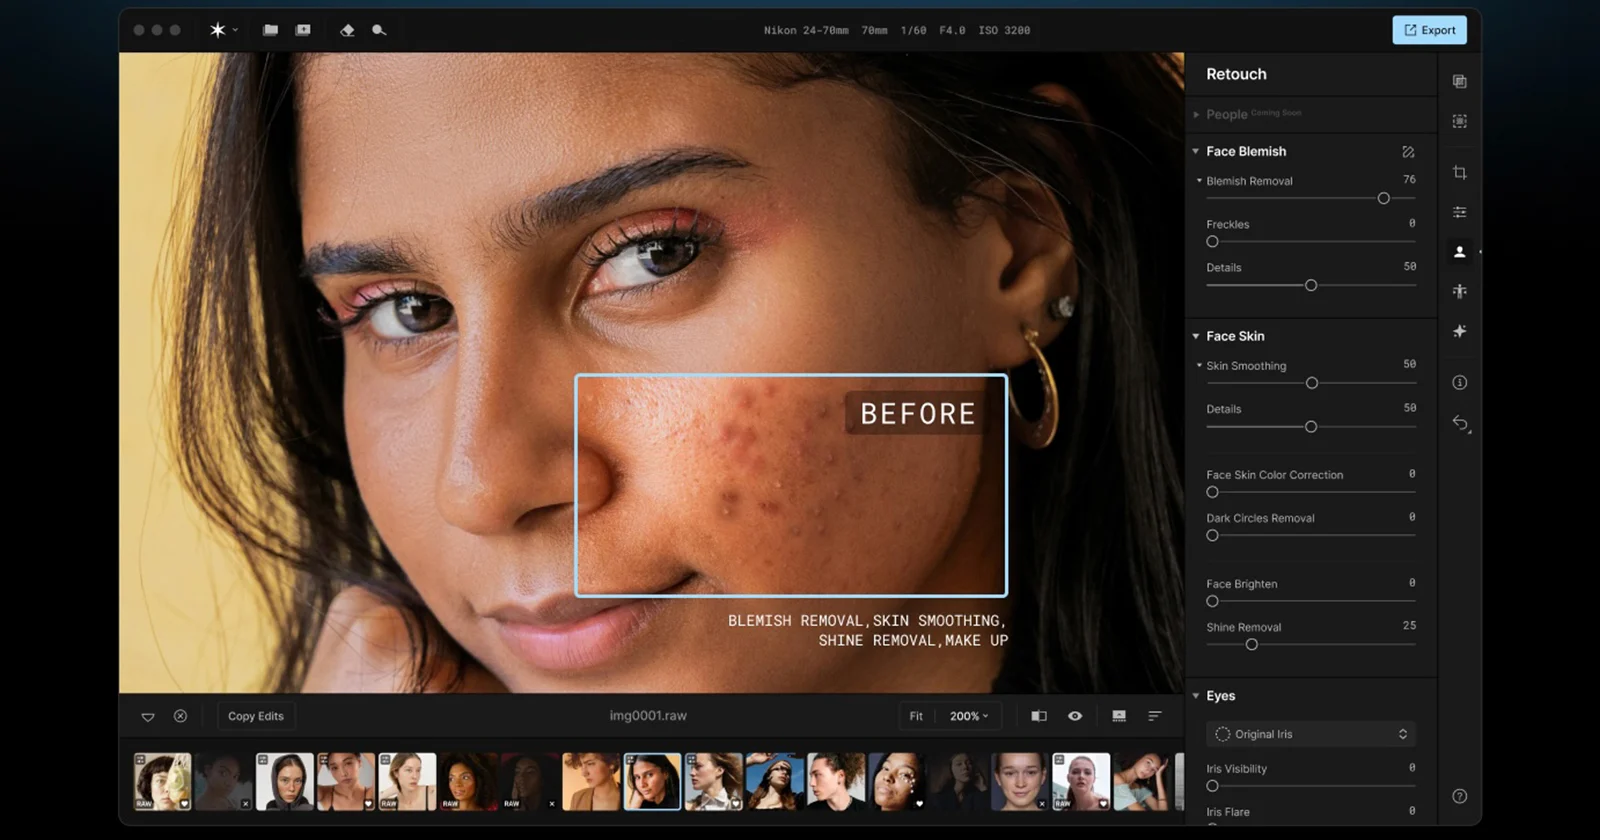Click the filter funnel icon
1600x840 pixels.
148,717
